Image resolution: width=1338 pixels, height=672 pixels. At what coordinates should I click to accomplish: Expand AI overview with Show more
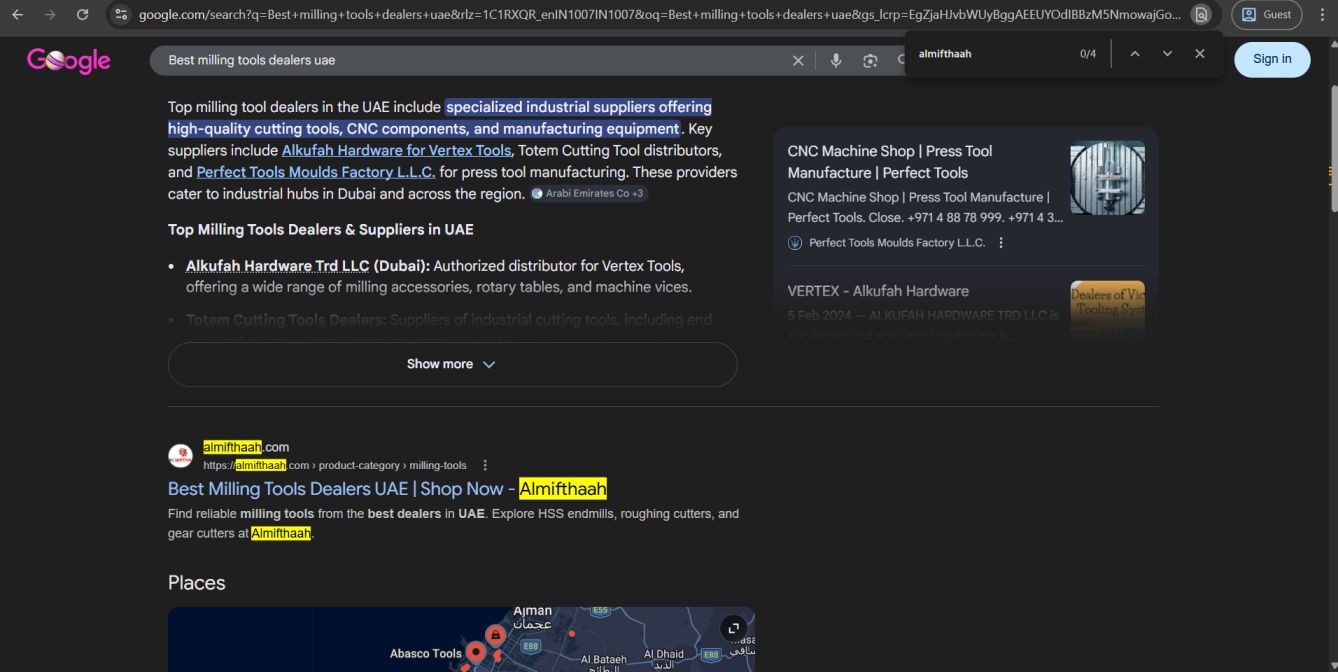[452, 364]
